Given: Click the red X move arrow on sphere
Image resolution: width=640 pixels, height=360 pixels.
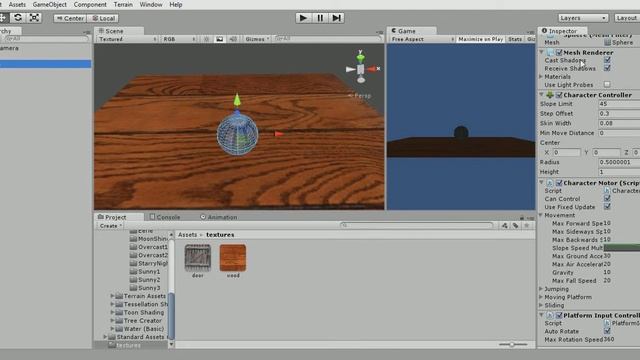Looking at the screenshot, I should [x=278, y=133].
